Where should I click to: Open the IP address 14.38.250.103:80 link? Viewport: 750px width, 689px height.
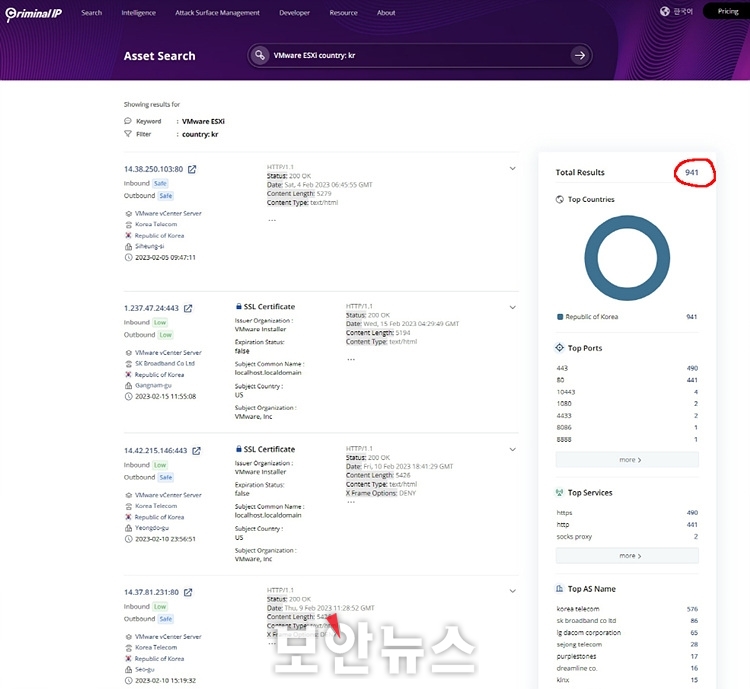pos(153,170)
